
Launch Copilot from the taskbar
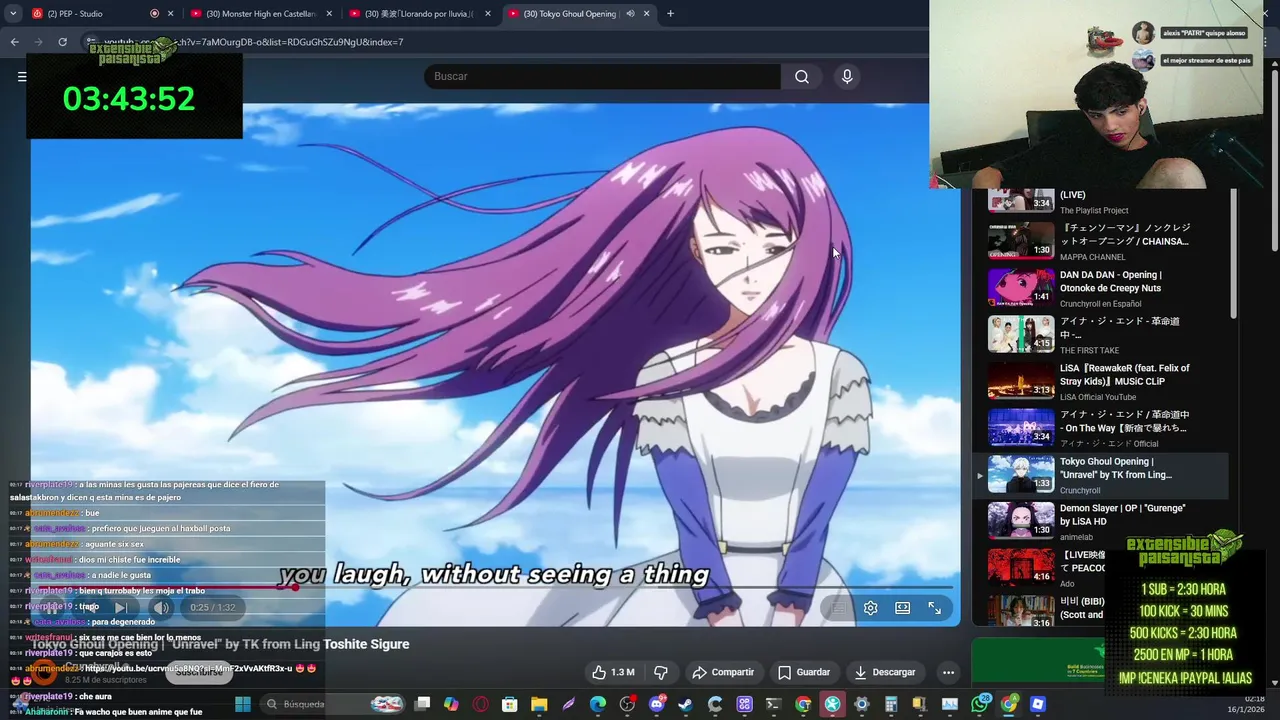point(452,704)
